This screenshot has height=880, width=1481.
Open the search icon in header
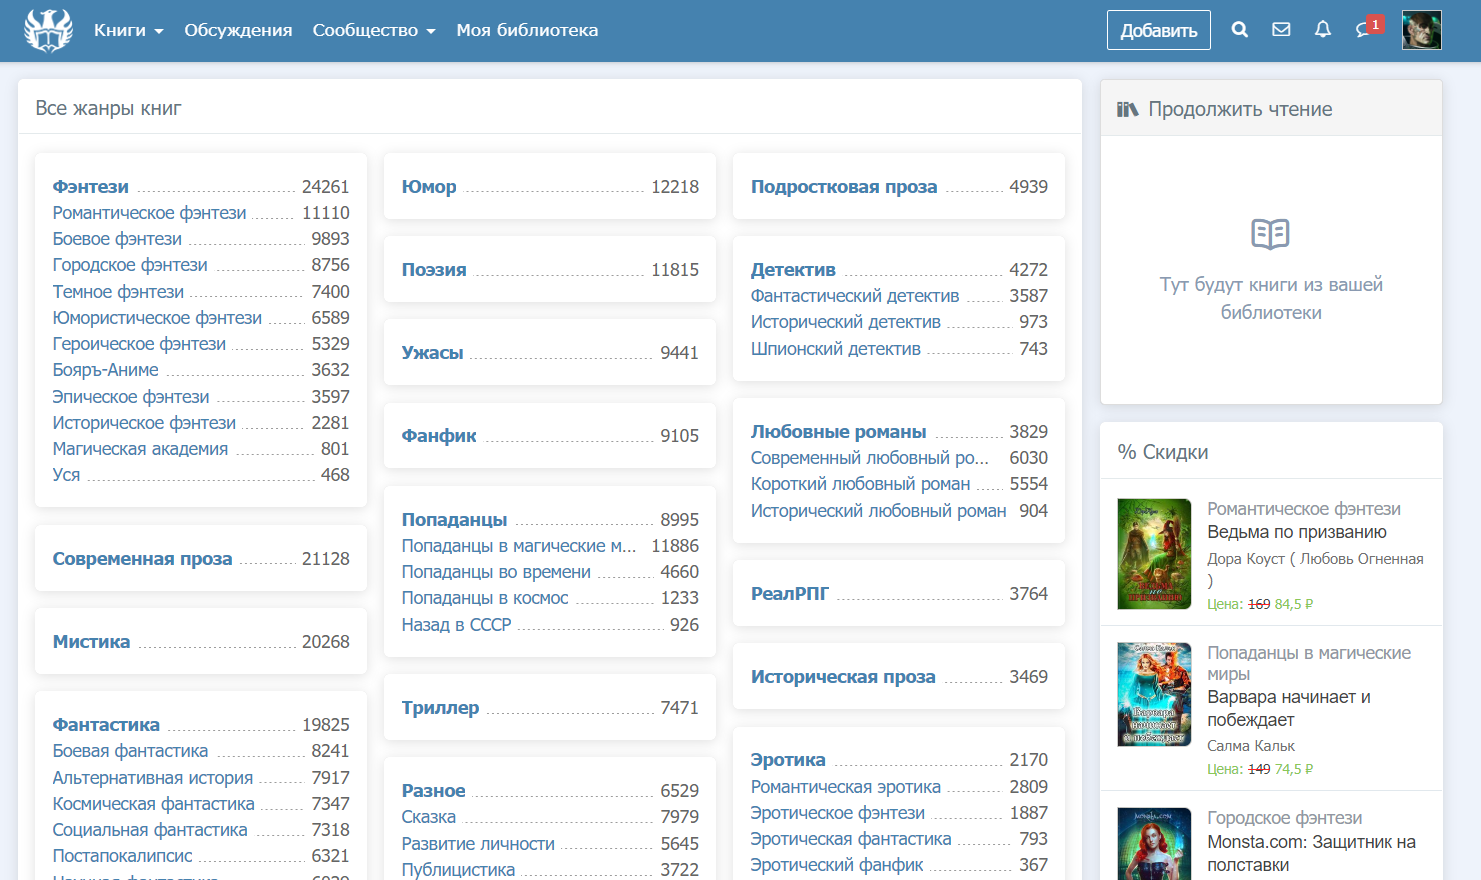tap(1240, 30)
